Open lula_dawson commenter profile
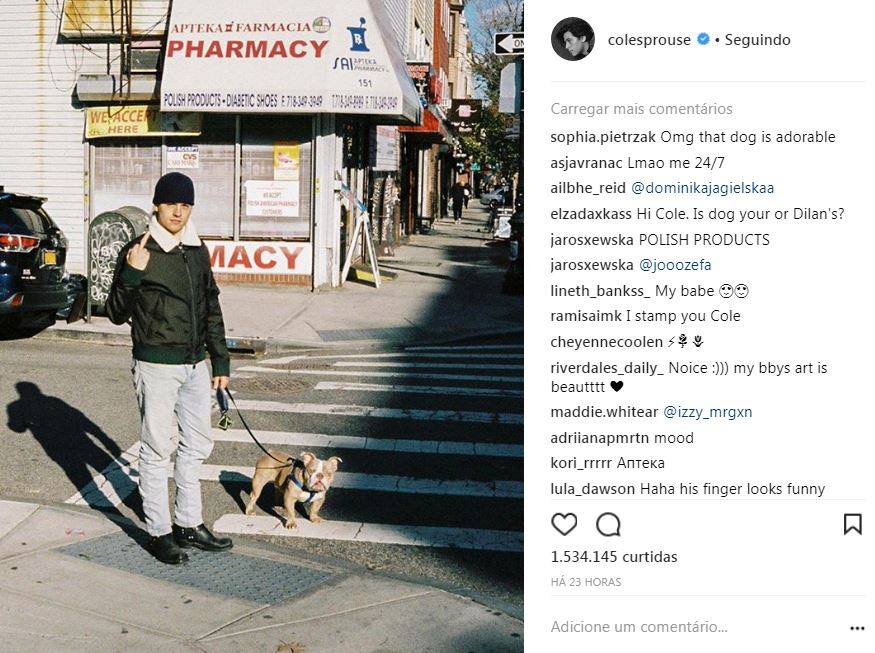875x653 pixels. click(x=593, y=489)
